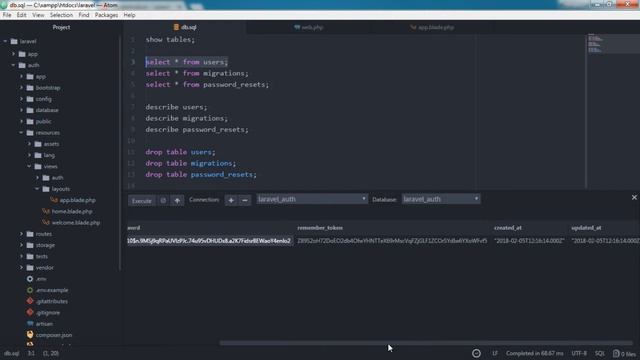Image resolution: width=640 pixels, height=360 pixels.
Task: Remove connection with the minus button
Action: coord(244,200)
